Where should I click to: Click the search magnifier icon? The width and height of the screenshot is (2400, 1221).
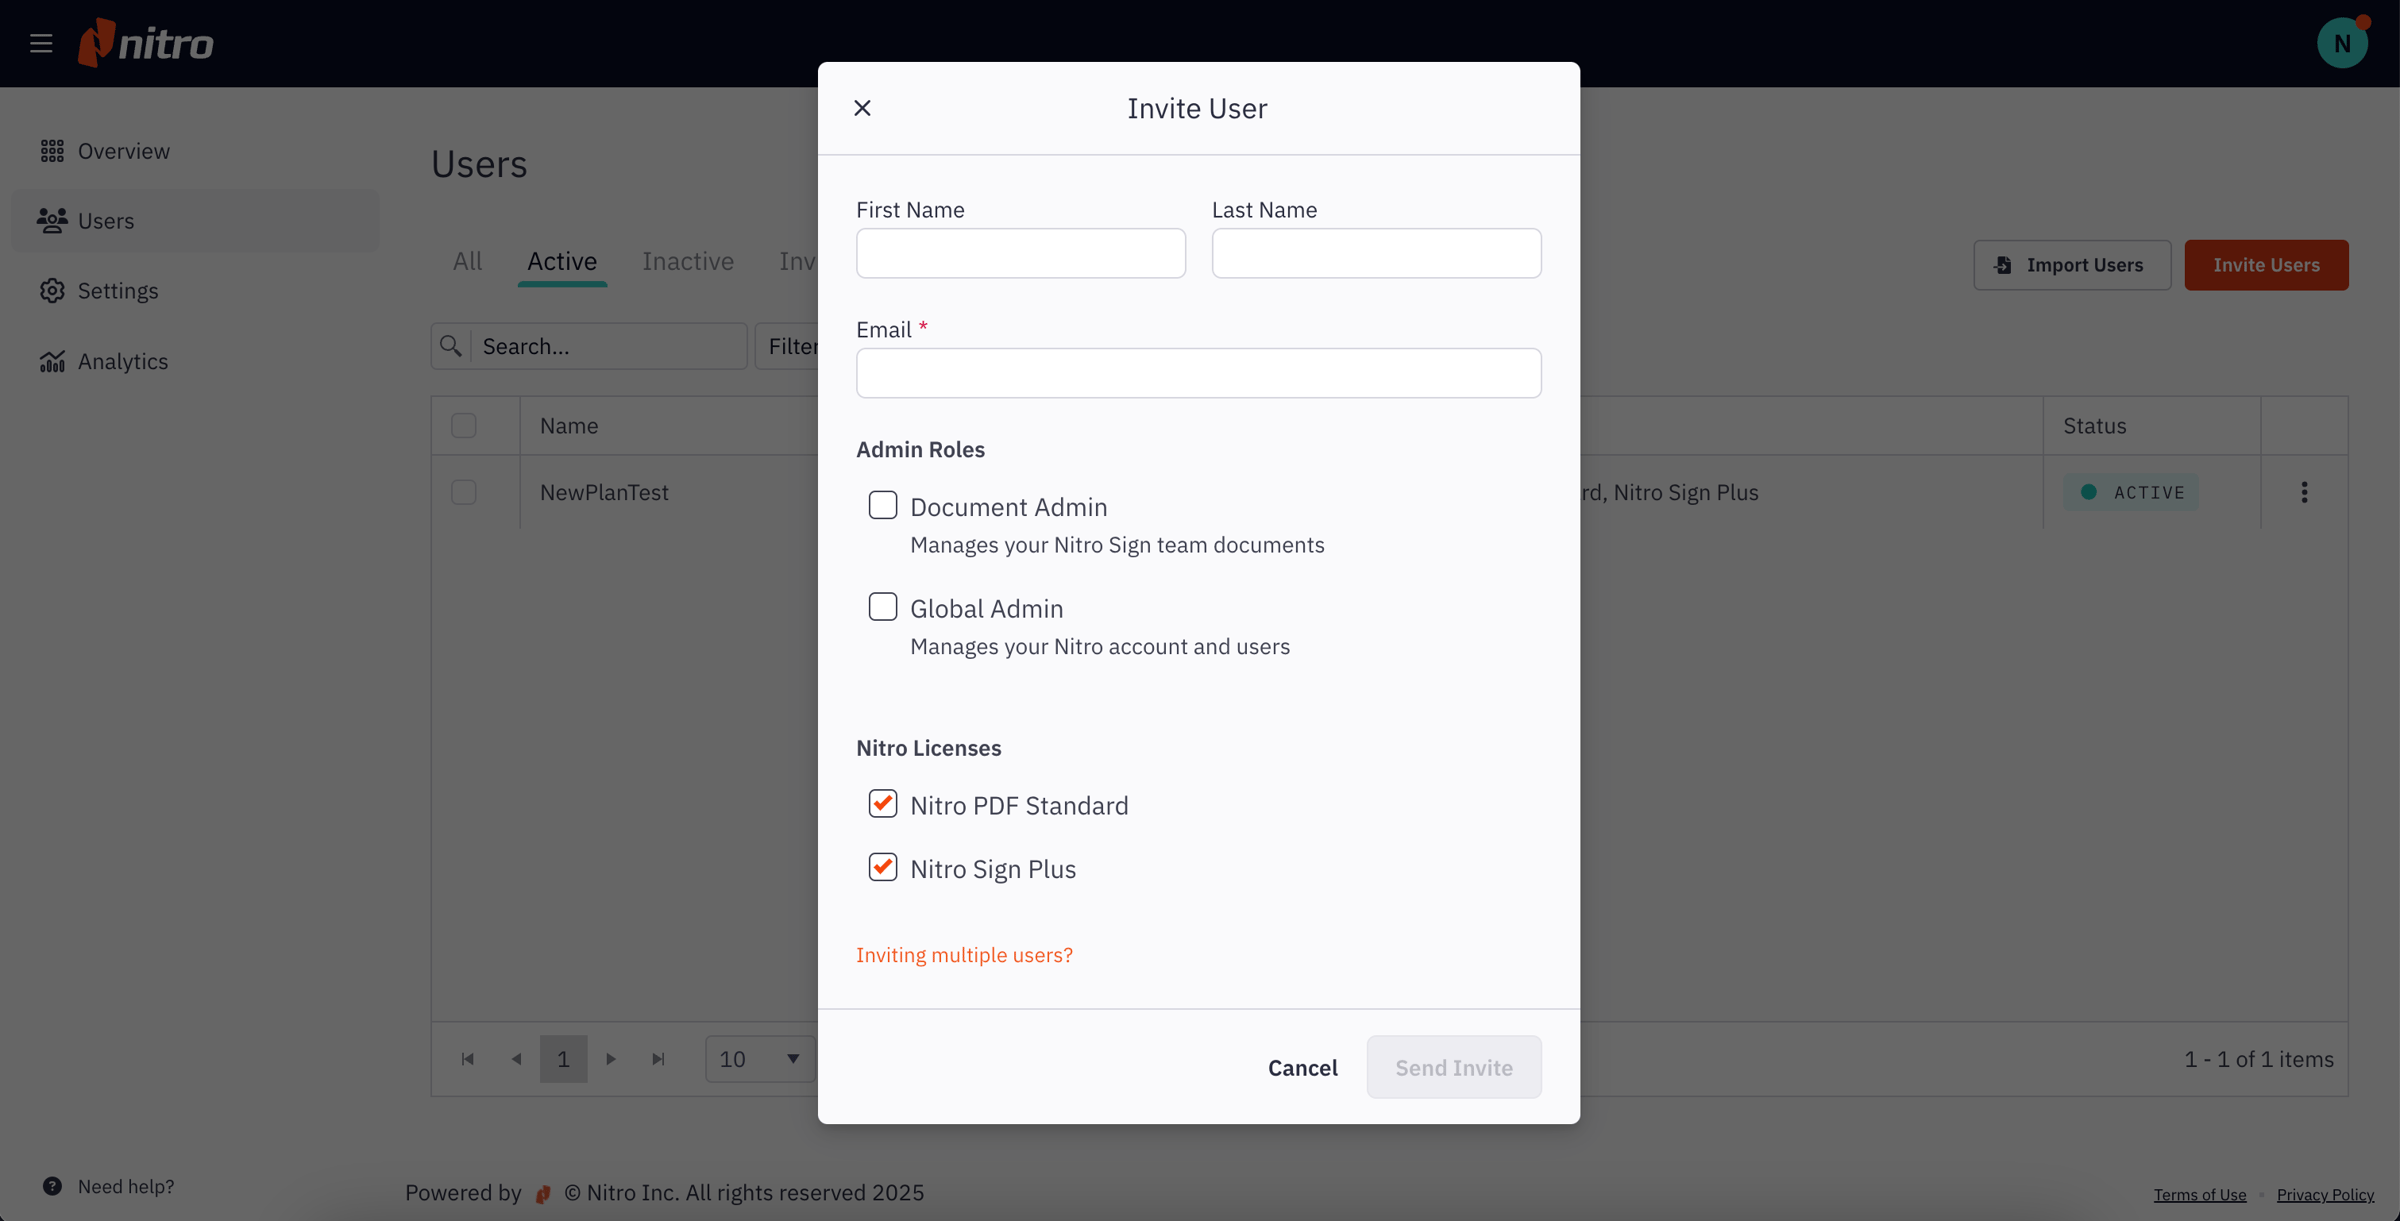(x=452, y=345)
